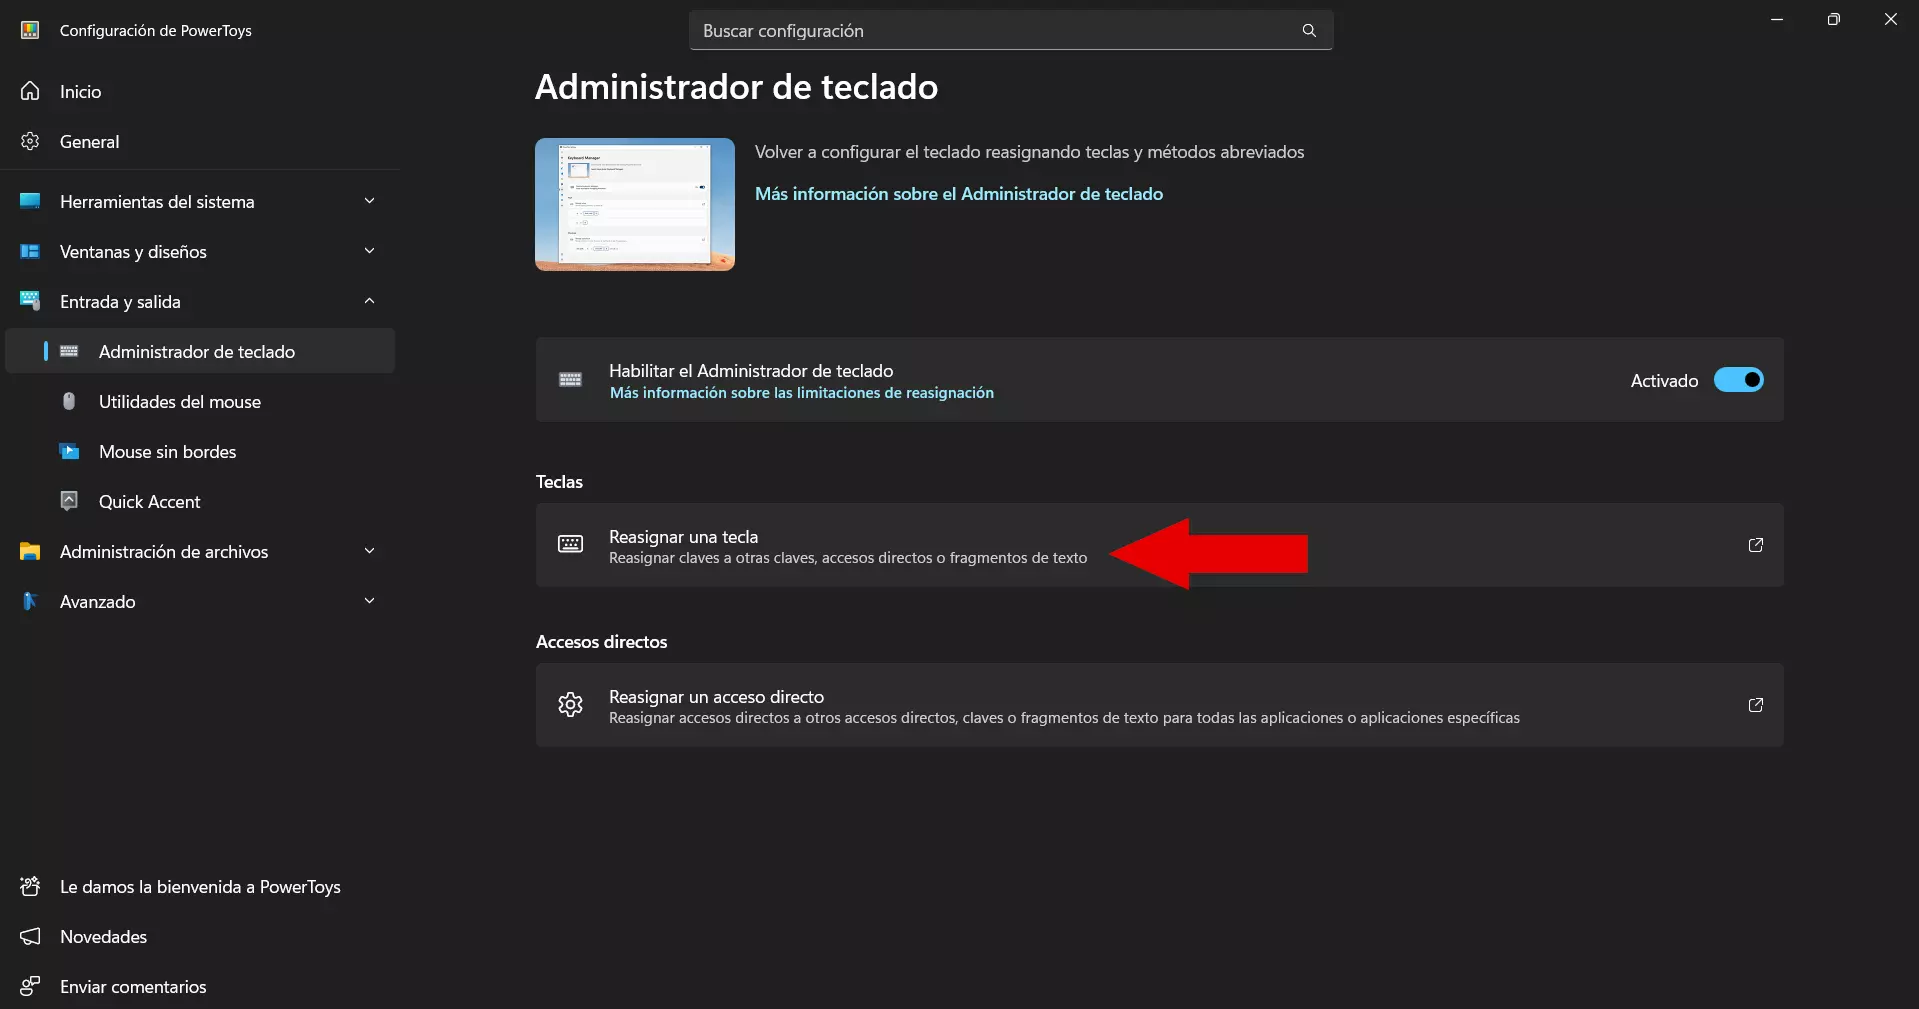Click the Enviar comentarios feedback icon
The image size is (1919, 1009).
31,986
